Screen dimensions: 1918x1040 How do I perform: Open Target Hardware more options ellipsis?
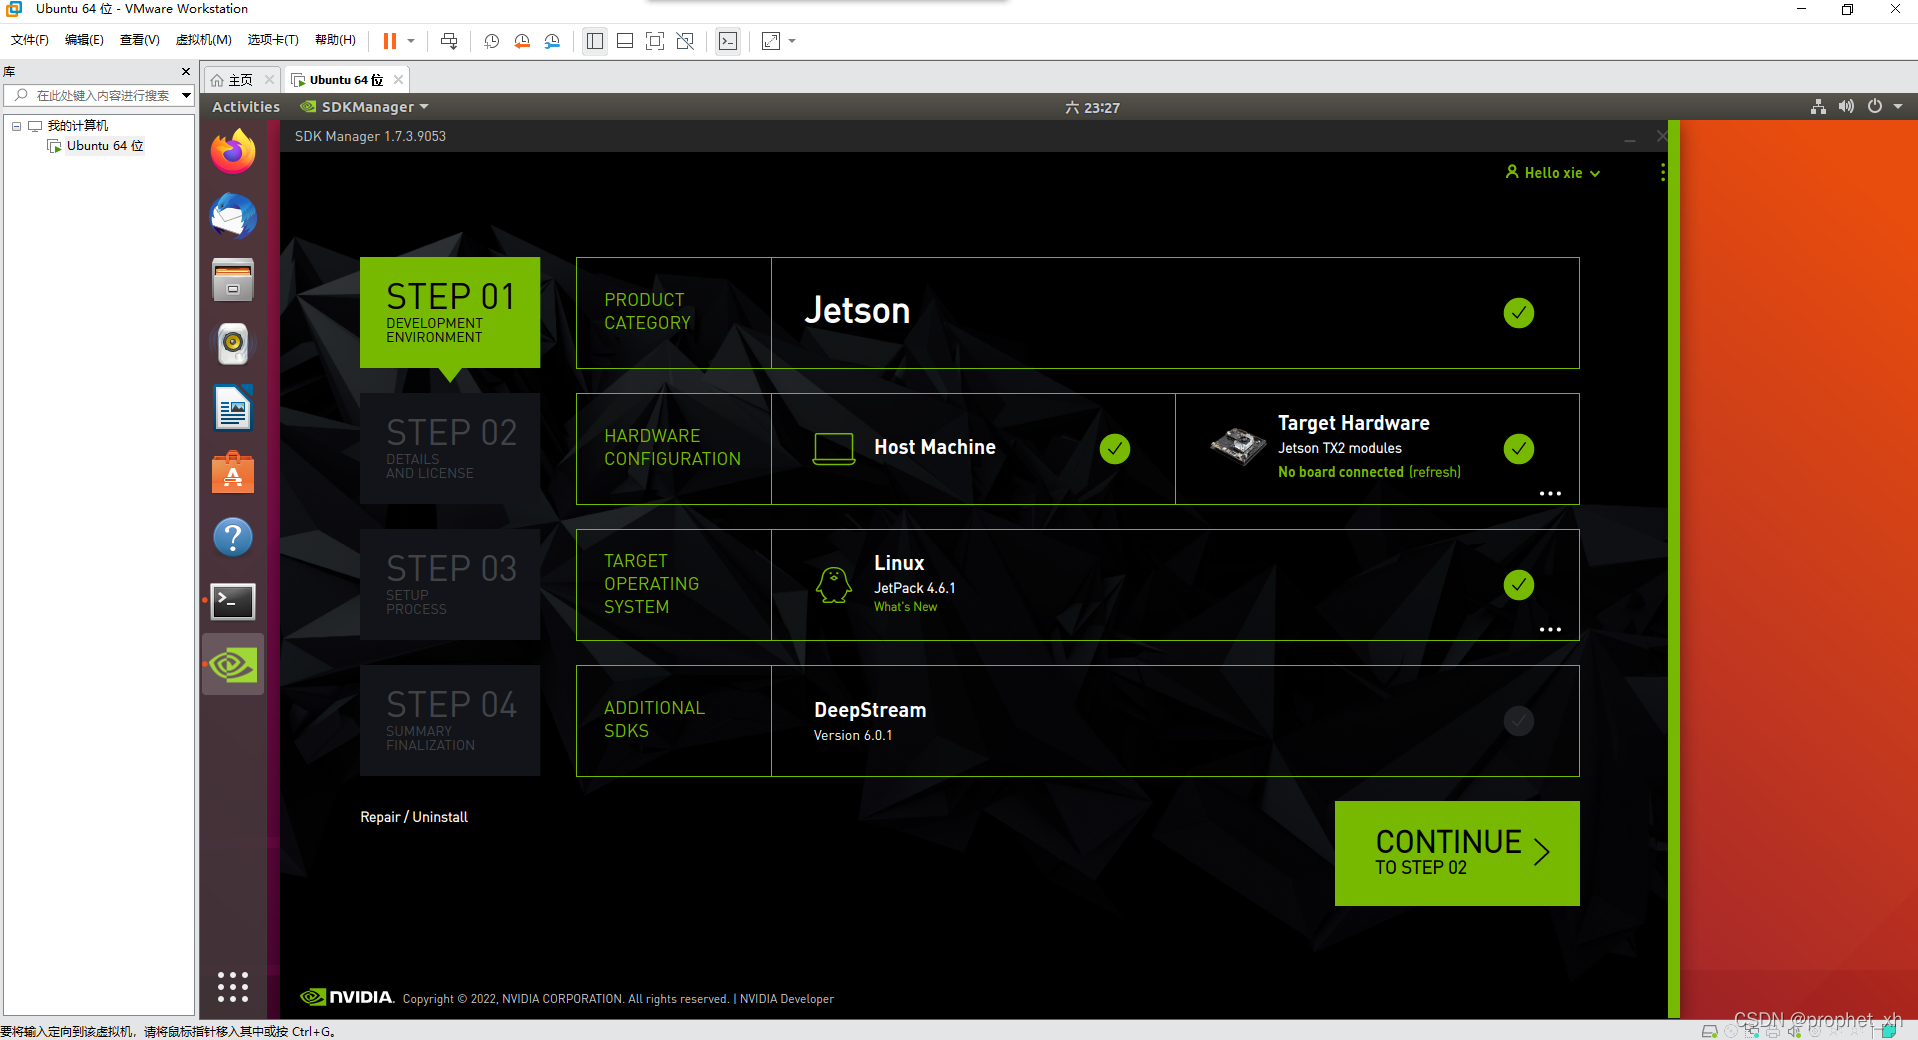coord(1550,493)
